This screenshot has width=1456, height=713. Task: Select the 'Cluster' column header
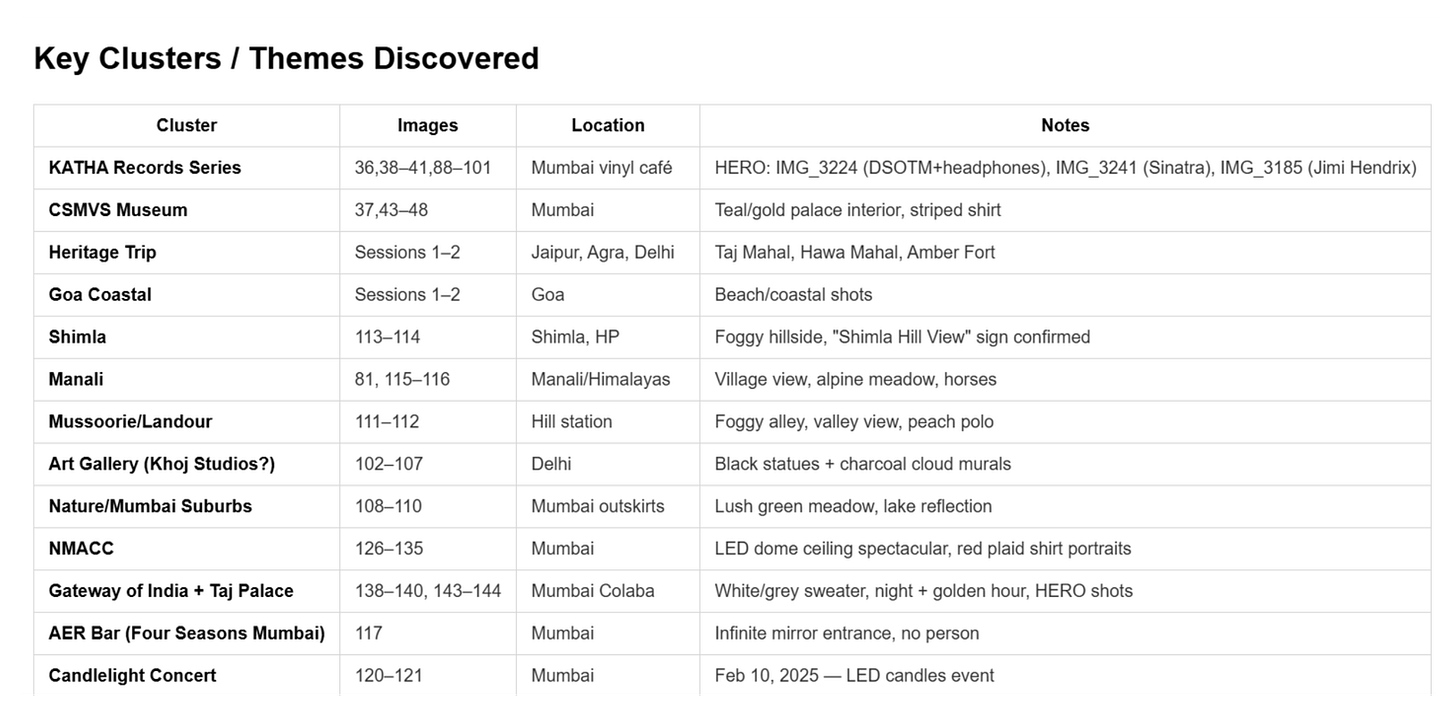click(187, 125)
